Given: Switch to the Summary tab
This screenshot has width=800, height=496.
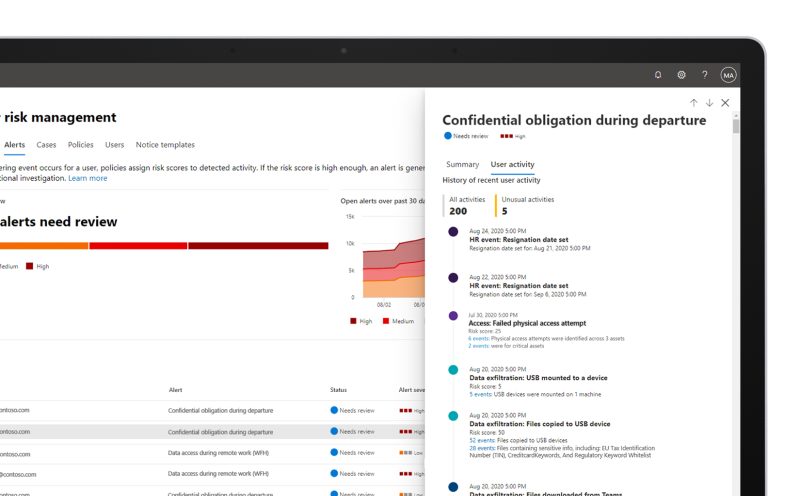Looking at the screenshot, I should [462, 164].
